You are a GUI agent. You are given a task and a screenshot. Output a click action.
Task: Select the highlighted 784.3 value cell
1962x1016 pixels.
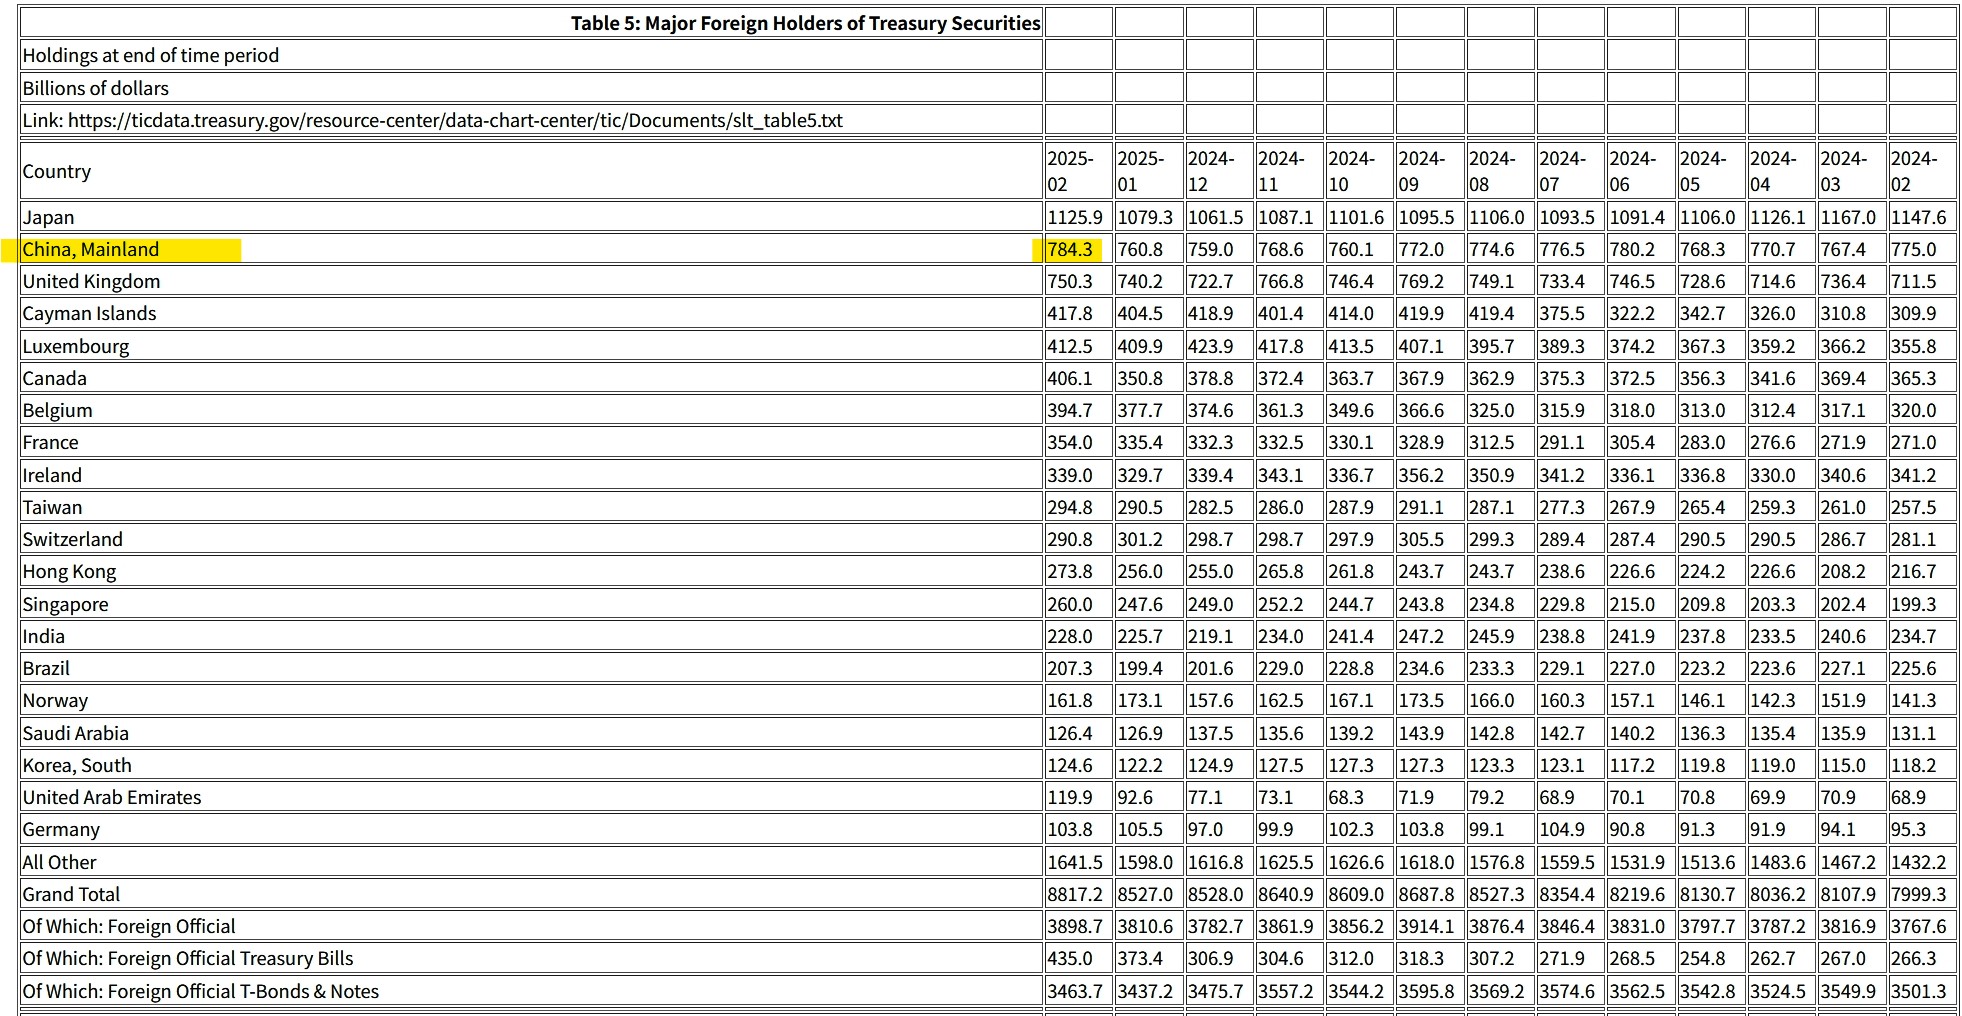tap(1069, 249)
